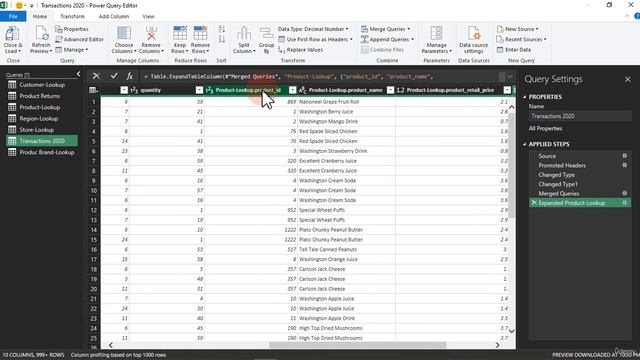Viewport: 640px width, 360px height.
Task: Open Data Type Decimal Number dropdown
Action: [x=313, y=29]
